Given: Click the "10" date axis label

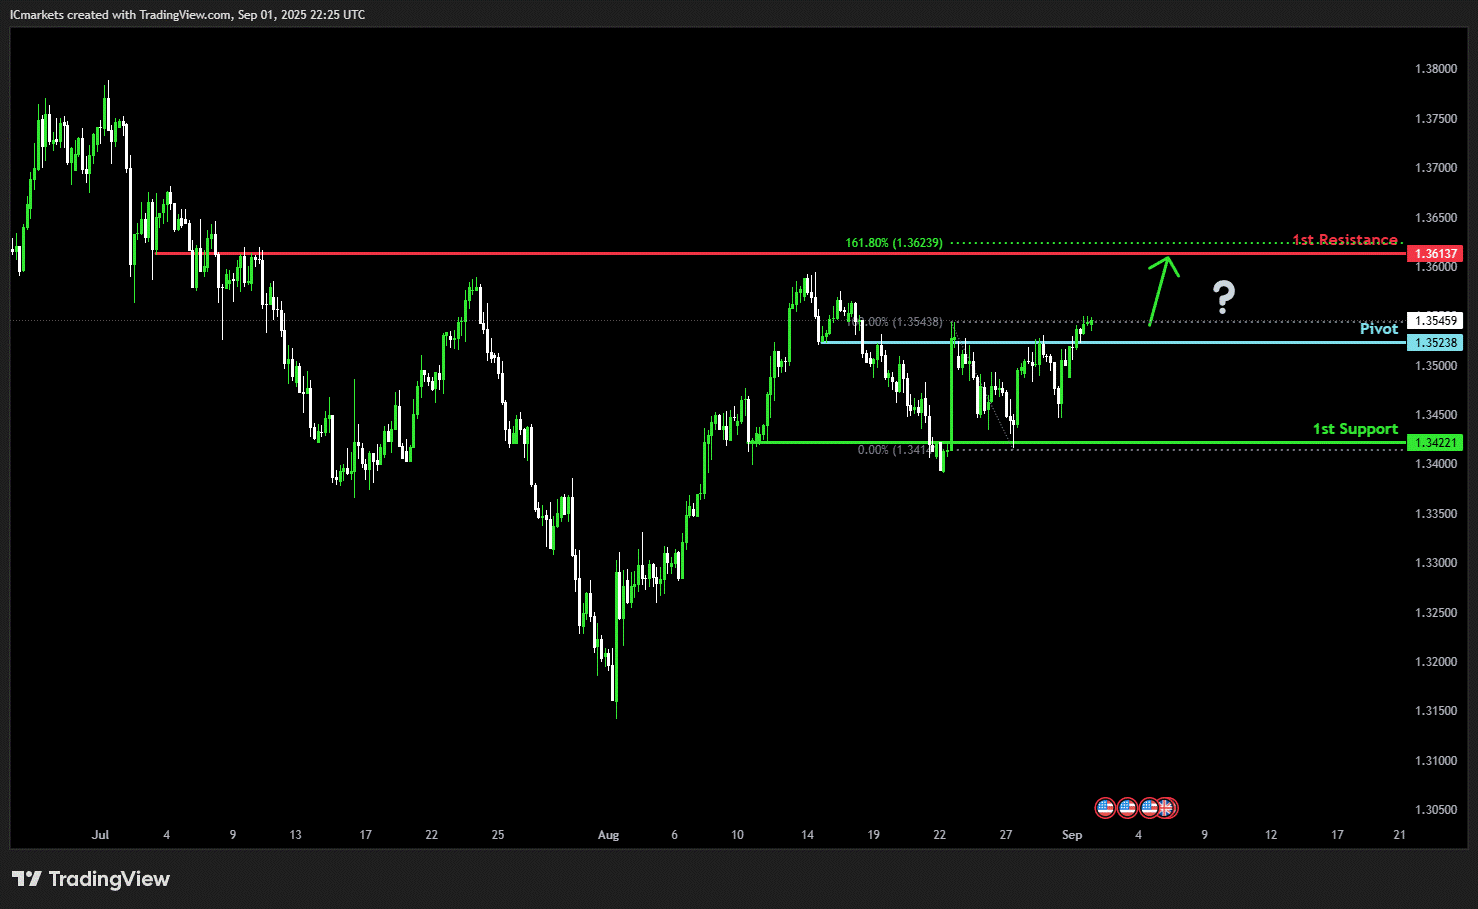Looking at the screenshot, I should 737,835.
